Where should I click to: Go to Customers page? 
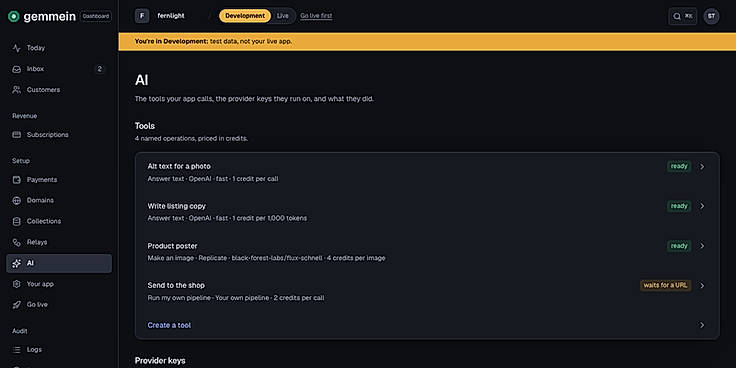coord(59,90)
